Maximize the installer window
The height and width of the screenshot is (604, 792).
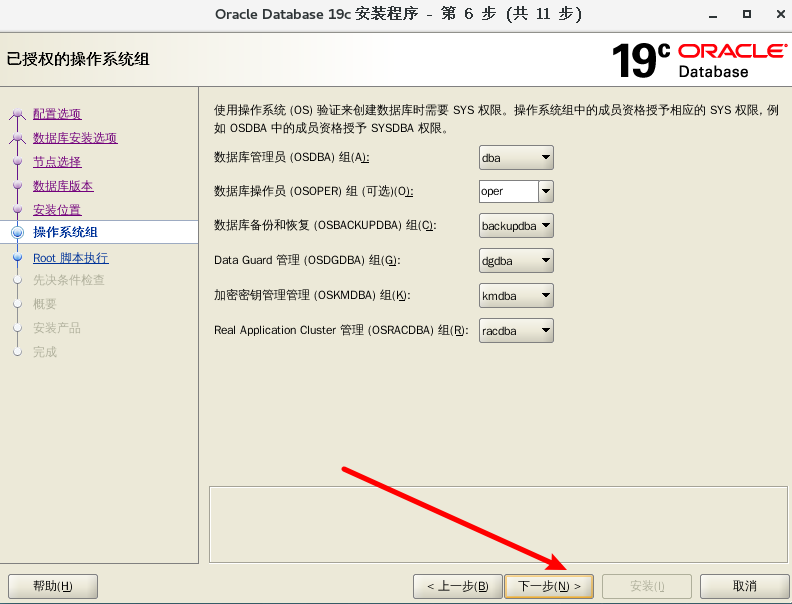click(746, 14)
